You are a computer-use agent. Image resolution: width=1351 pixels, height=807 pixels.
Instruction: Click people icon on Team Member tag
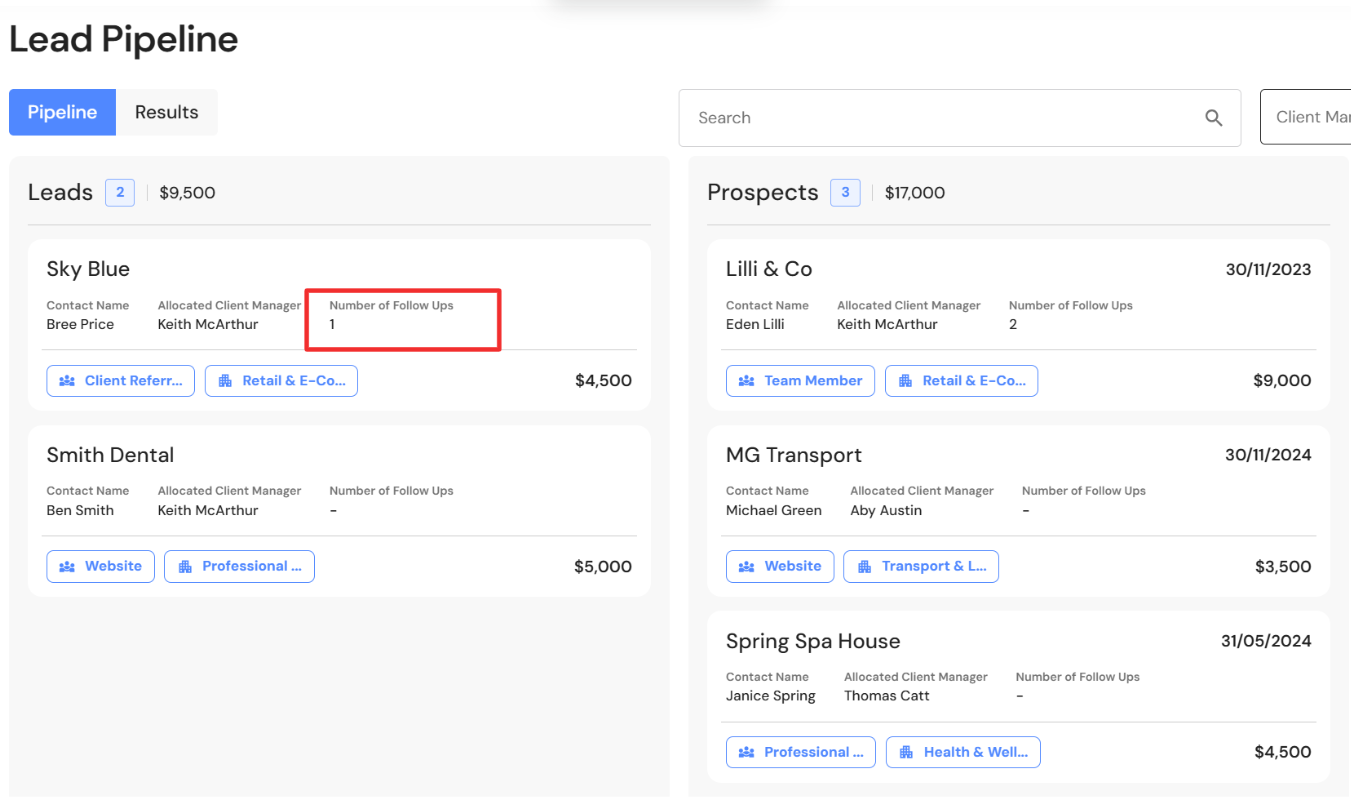(746, 381)
